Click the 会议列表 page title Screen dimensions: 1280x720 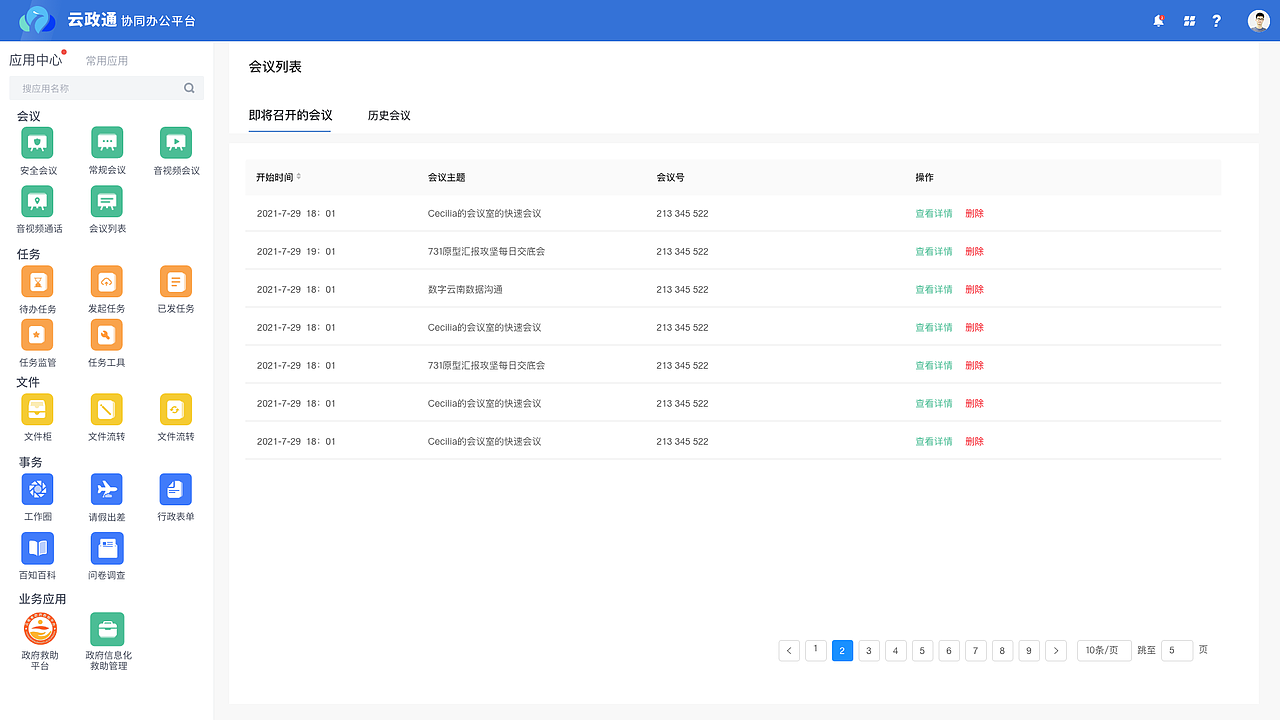[x=275, y=67]
